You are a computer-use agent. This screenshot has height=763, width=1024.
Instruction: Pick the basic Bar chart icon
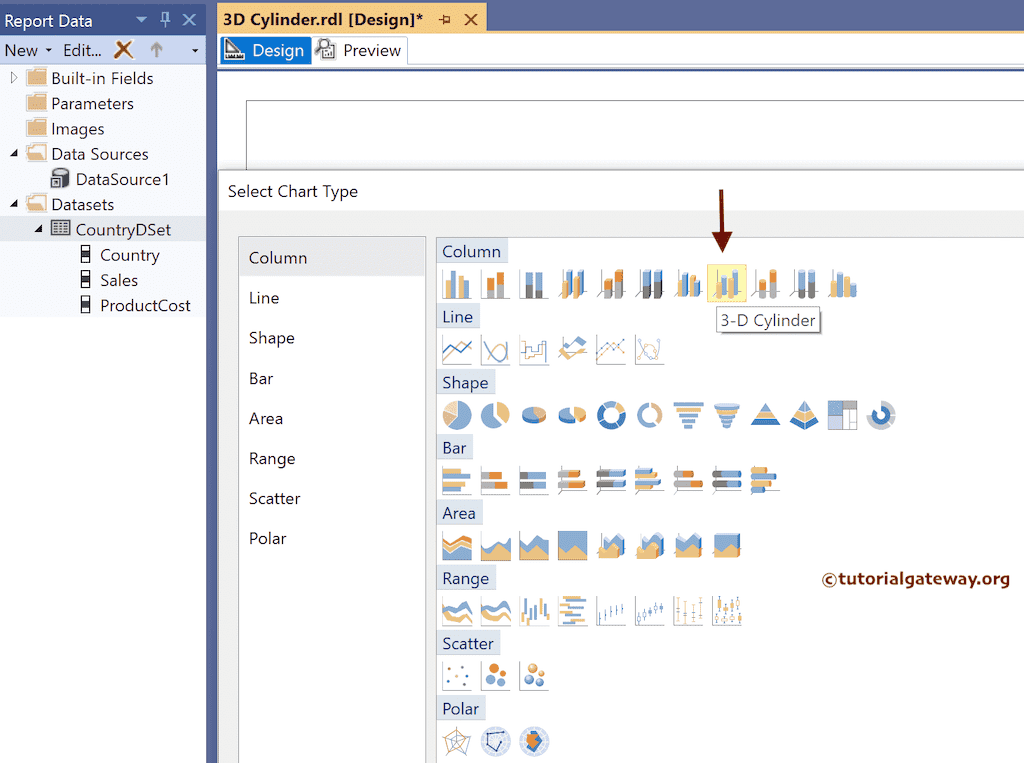pyautogui.click(x=456, y=480)
